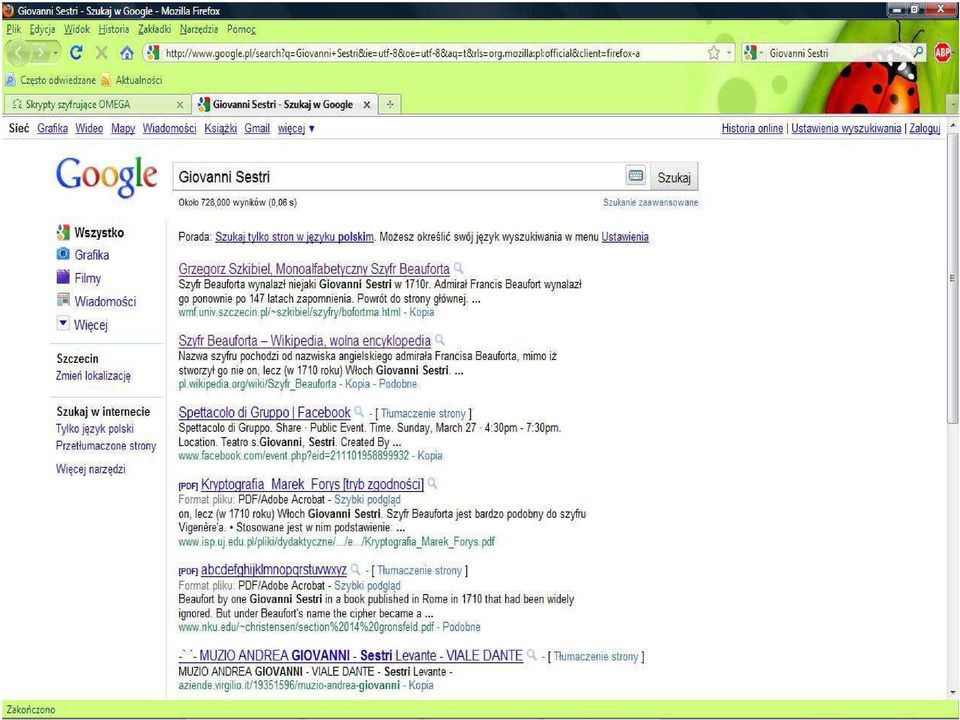Open the Zakładki menu
The image size is (960, 720).
(x=154, y=29)
